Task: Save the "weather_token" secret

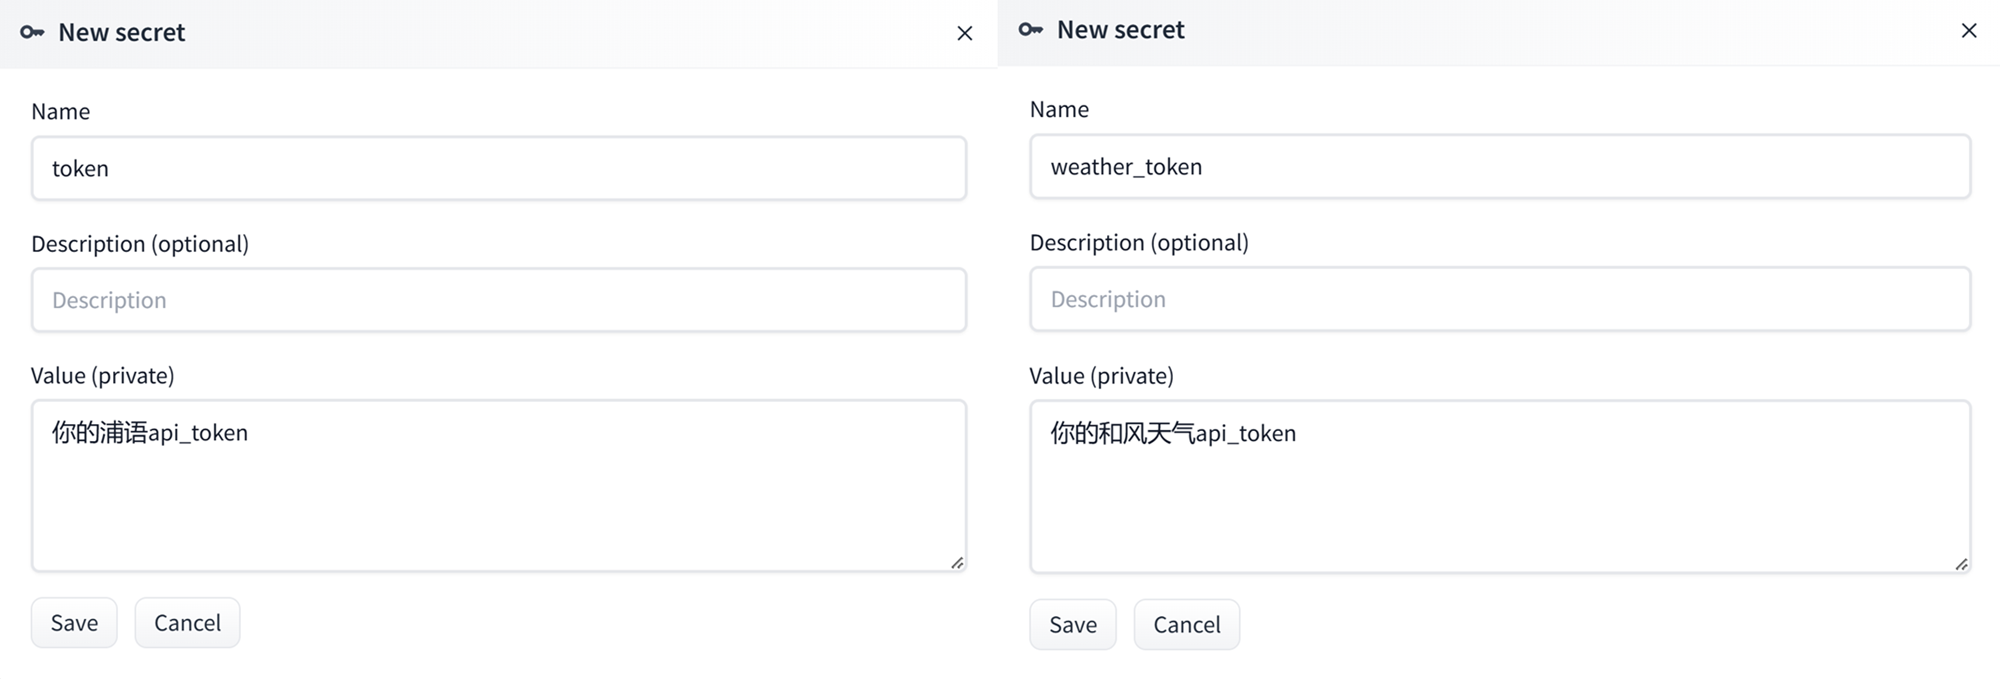Action: point(1072,625)
